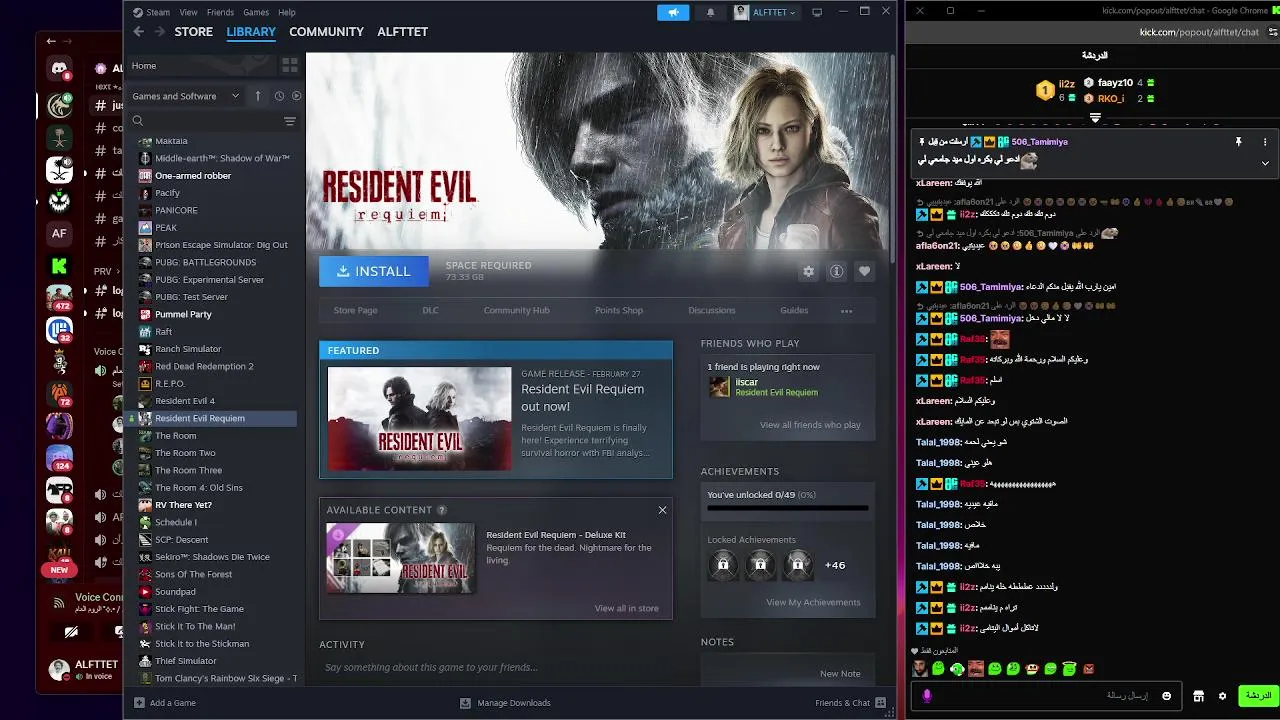Open the Steam announcements megaphone button
Screen dimensions: 1280x720
(x=673, y=12)
